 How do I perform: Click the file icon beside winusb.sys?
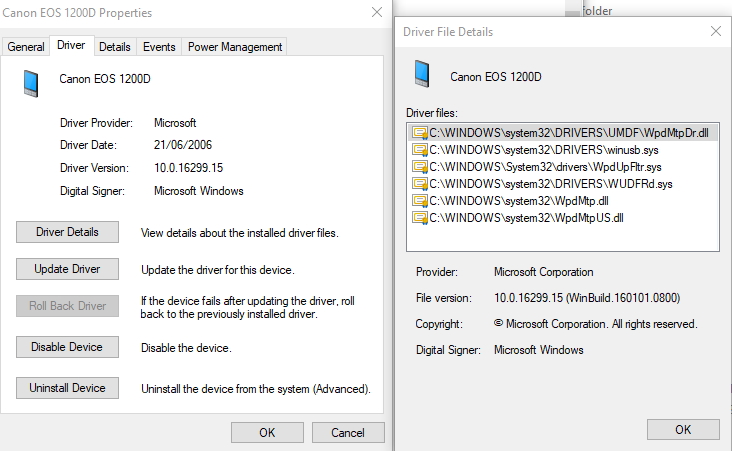point(420,150)
